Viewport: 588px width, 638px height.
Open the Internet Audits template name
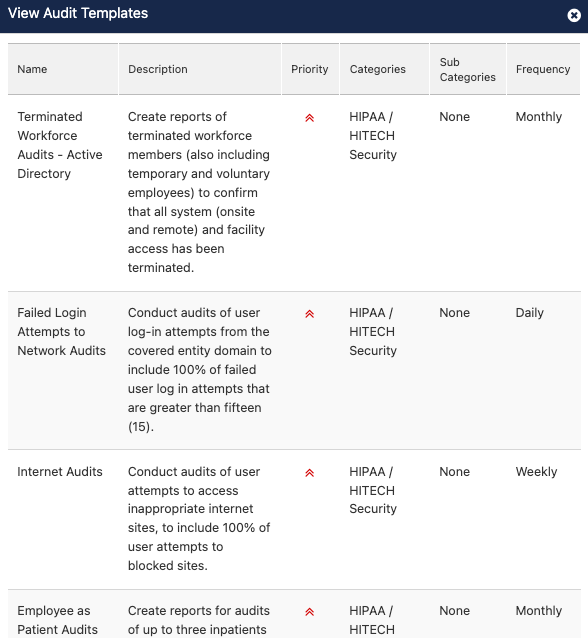[60, 472]
